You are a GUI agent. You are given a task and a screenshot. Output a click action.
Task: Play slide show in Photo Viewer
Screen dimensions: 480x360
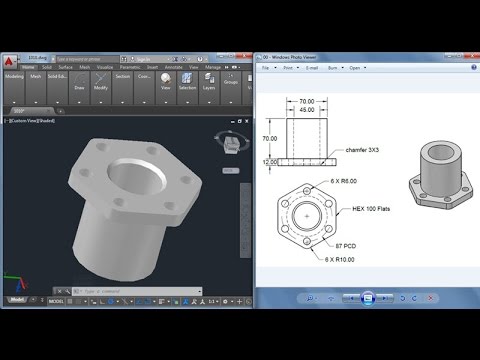(368, 298)
